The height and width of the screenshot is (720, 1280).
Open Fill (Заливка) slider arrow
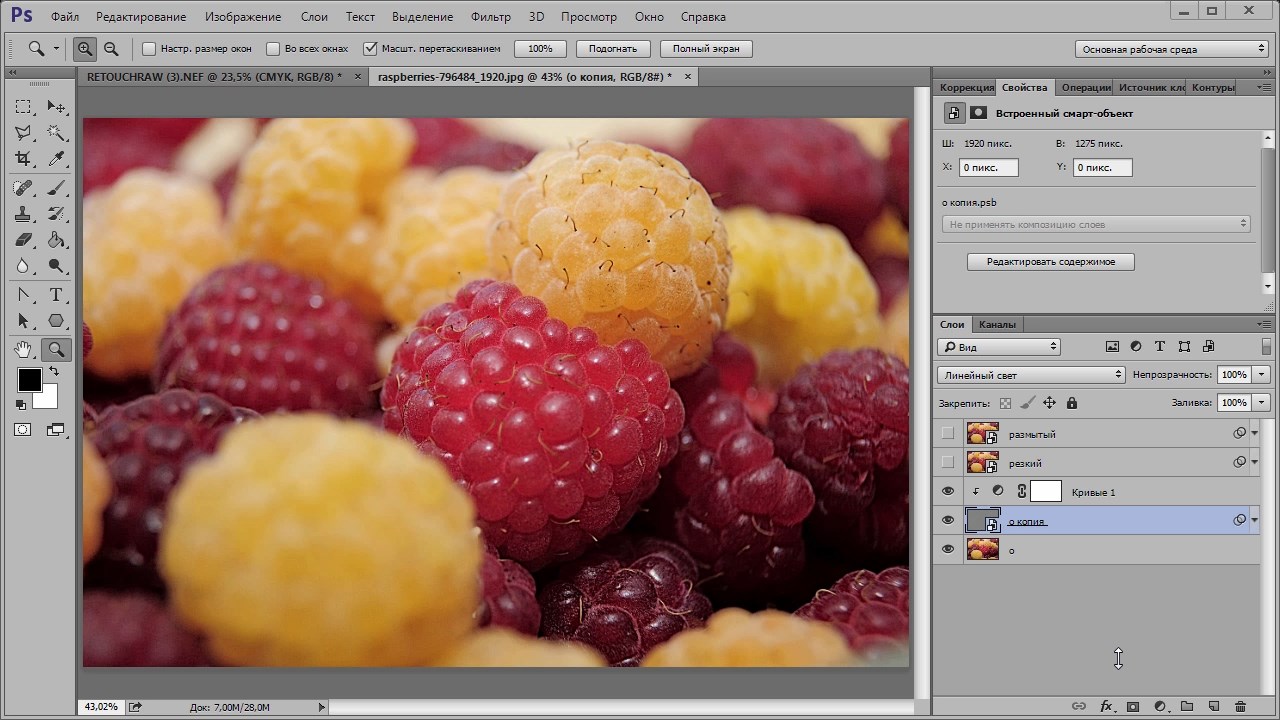[1261, 403]
